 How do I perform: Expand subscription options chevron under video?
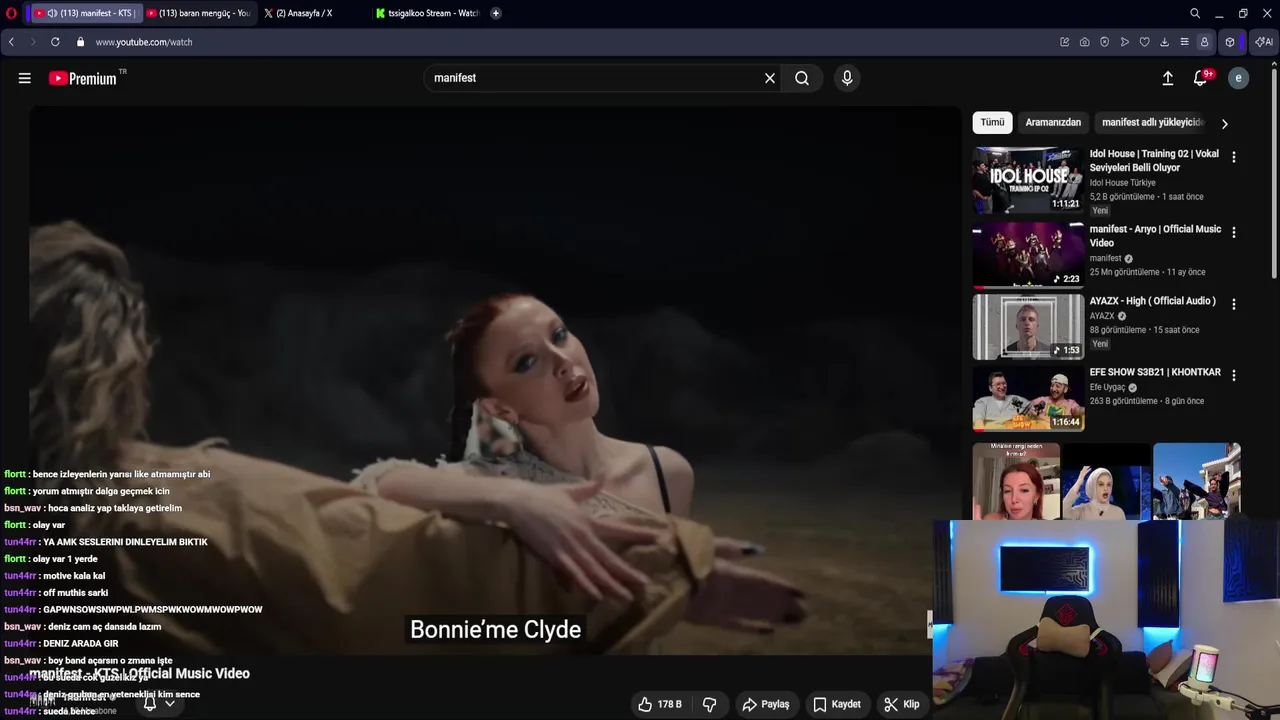pos(170,703)
